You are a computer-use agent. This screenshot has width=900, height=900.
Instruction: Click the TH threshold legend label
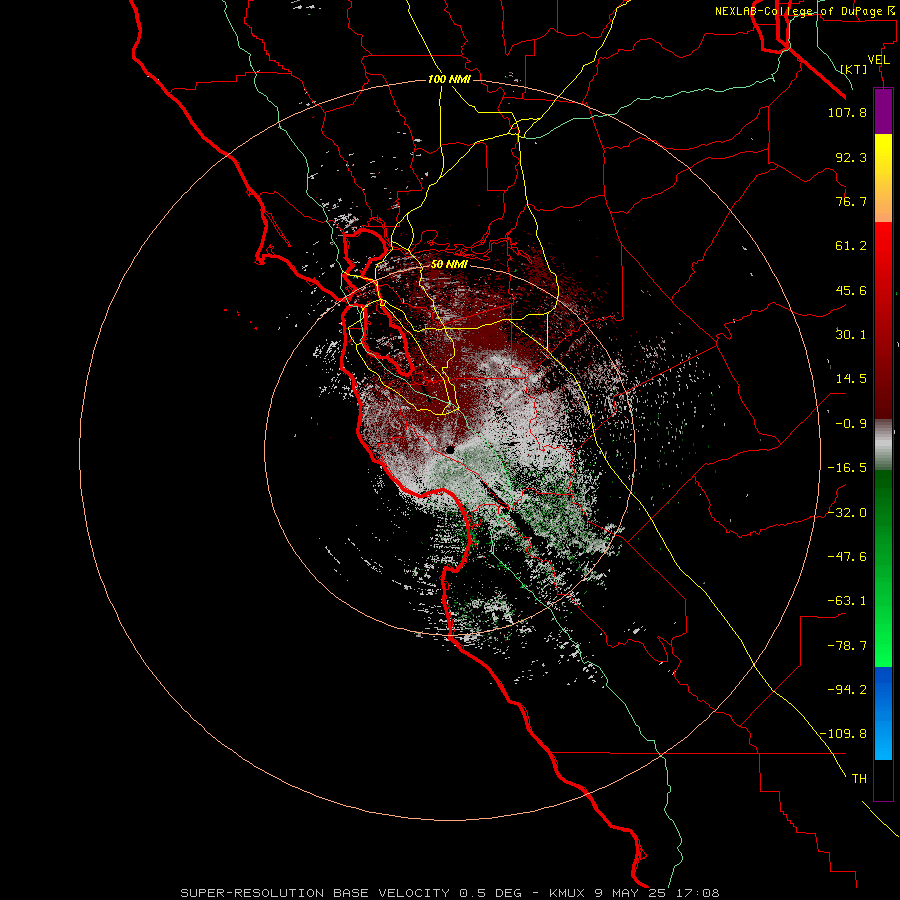pyautogui.click(x=859, y=779)
